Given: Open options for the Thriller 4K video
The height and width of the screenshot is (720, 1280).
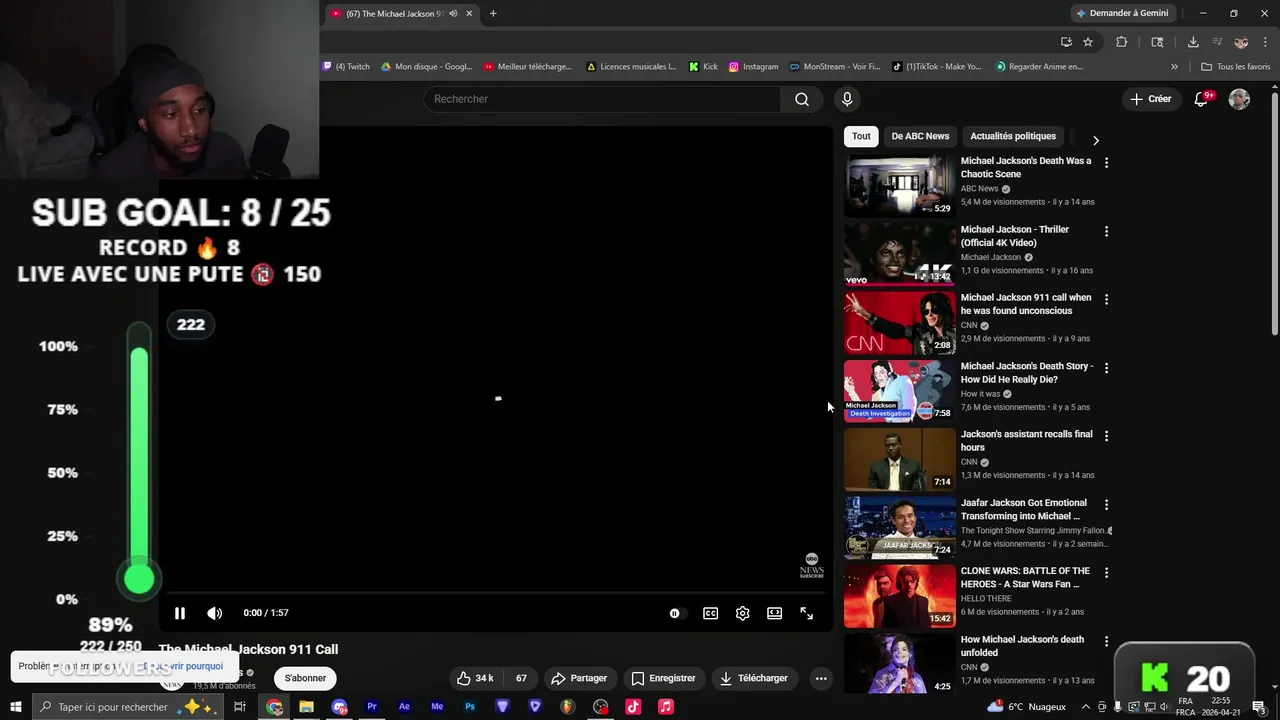Looking at the screenshot, I should [x=1106, y=231].
